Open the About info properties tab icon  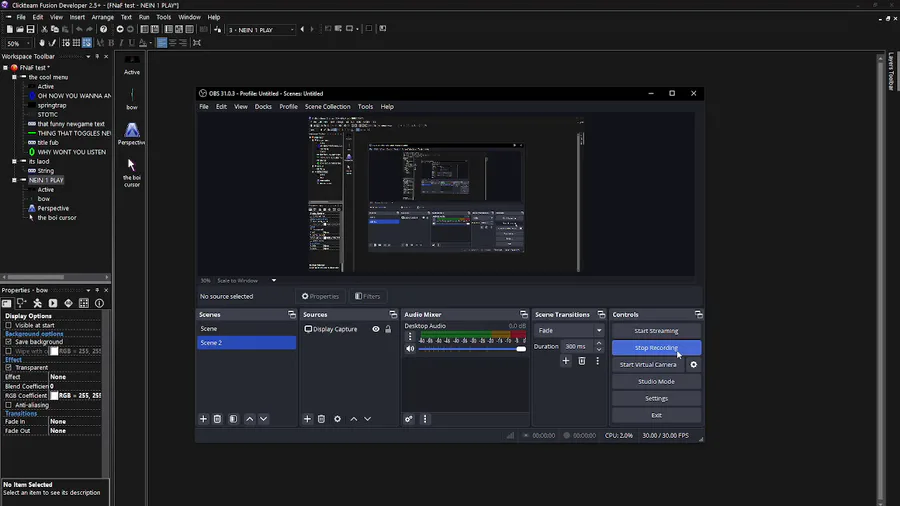tap(99, 303)
